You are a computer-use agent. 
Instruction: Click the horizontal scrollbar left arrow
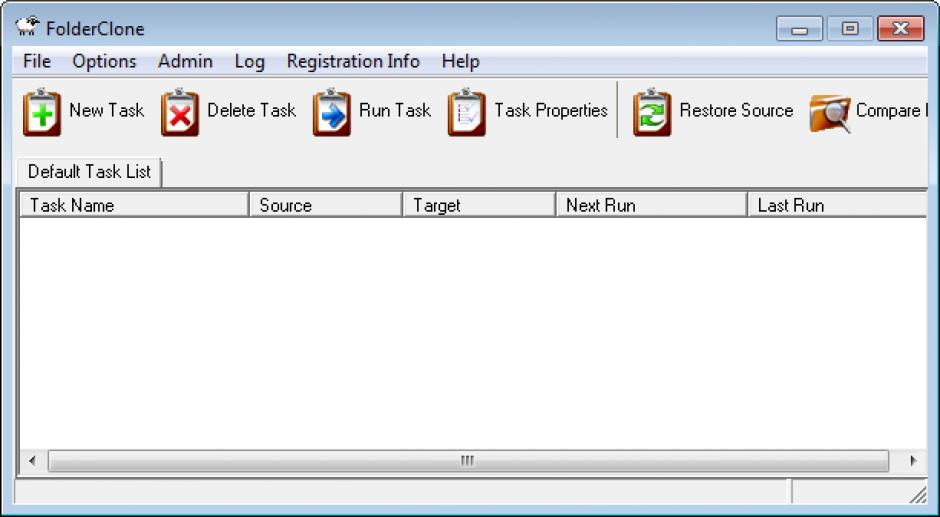click(x=32, y=461)
